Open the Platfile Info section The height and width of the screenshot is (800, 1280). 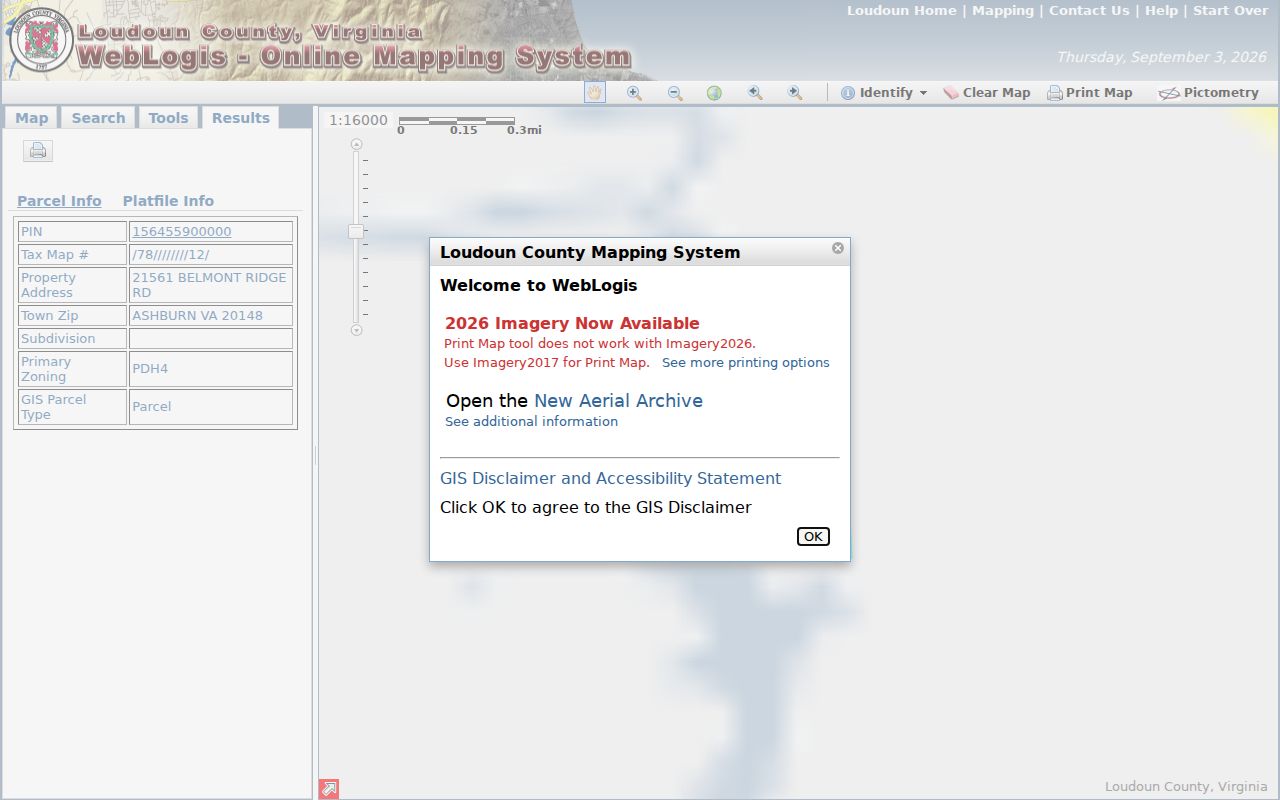[168, 201]
